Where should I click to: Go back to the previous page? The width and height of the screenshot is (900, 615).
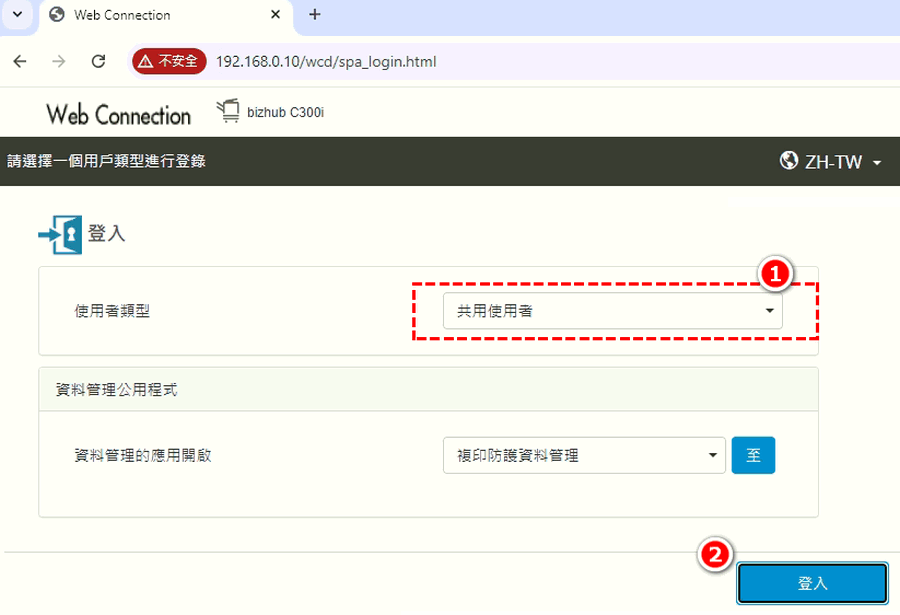(20, 61)
